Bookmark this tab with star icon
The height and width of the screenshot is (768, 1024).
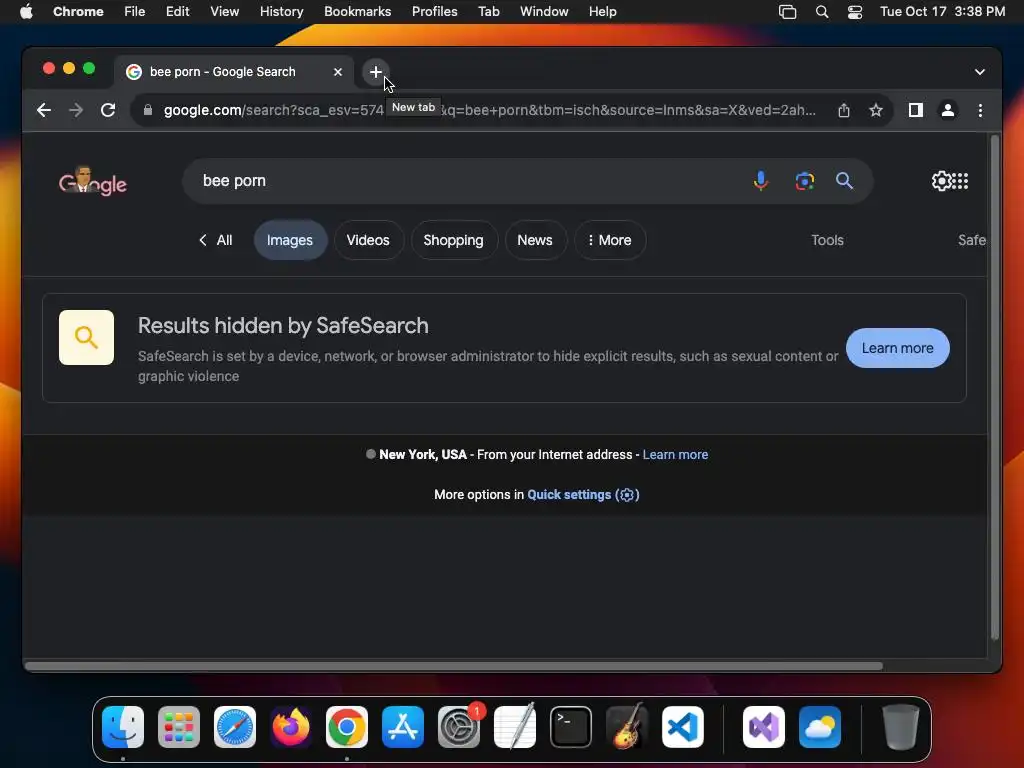tap(876, 110)
